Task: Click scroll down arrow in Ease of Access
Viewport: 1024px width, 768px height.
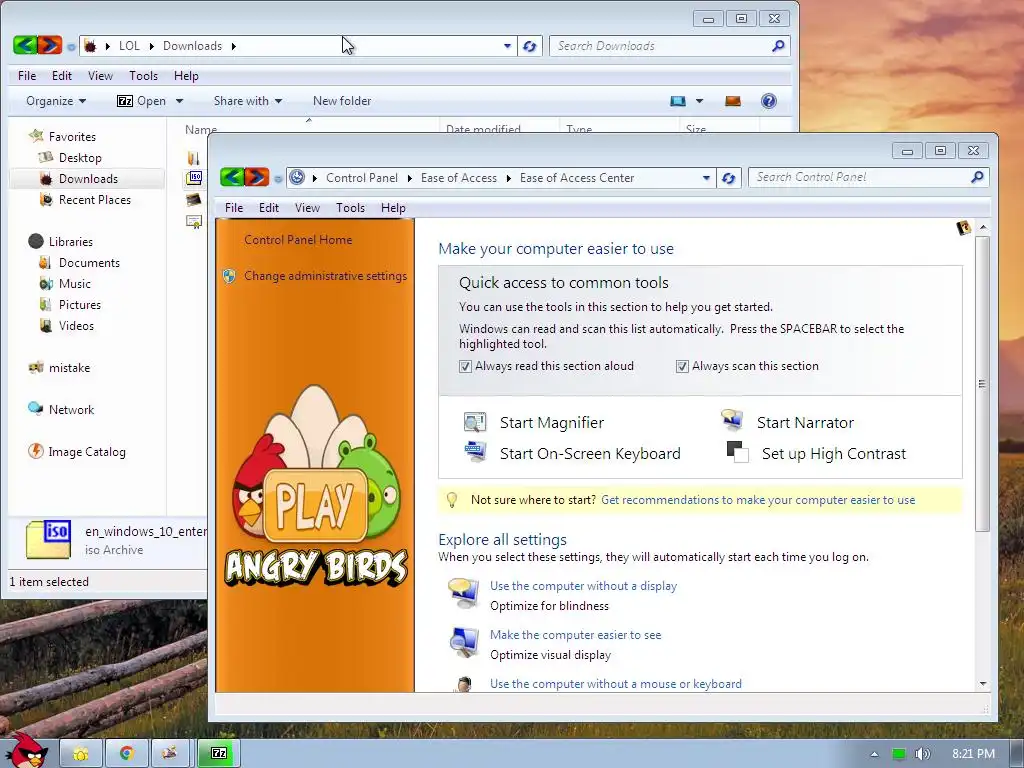Action: click(x=983, y=684)
